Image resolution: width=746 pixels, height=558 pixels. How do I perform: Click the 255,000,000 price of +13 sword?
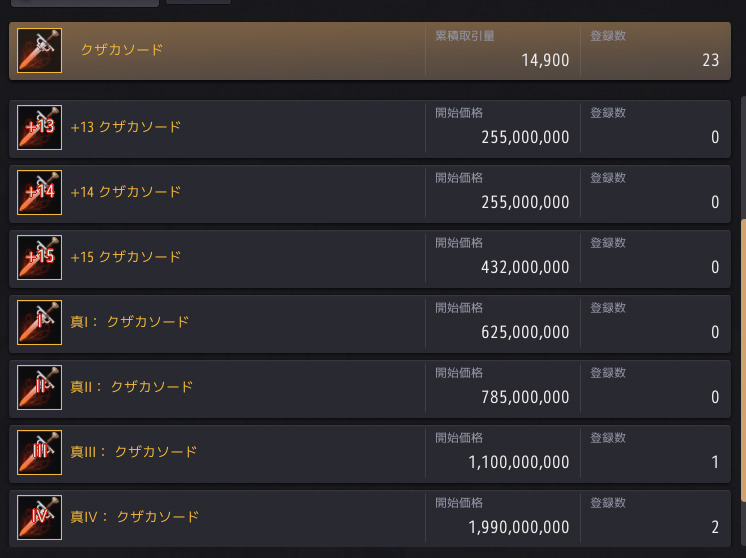coord(525,138)
